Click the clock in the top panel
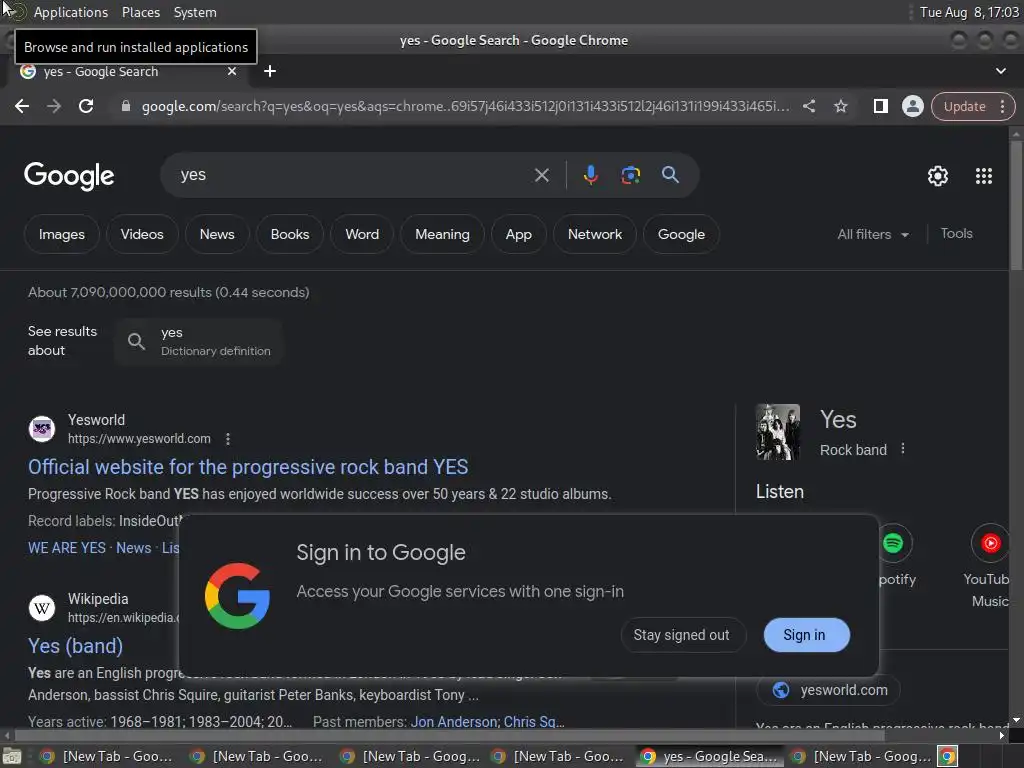 click(x=969, y=12)
